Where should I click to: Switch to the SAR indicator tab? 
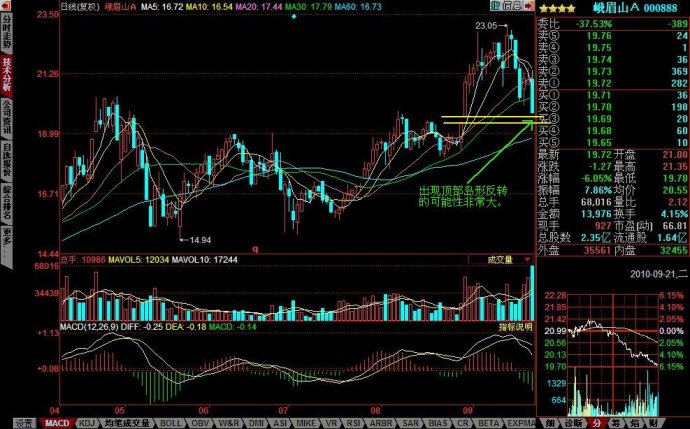410,423
